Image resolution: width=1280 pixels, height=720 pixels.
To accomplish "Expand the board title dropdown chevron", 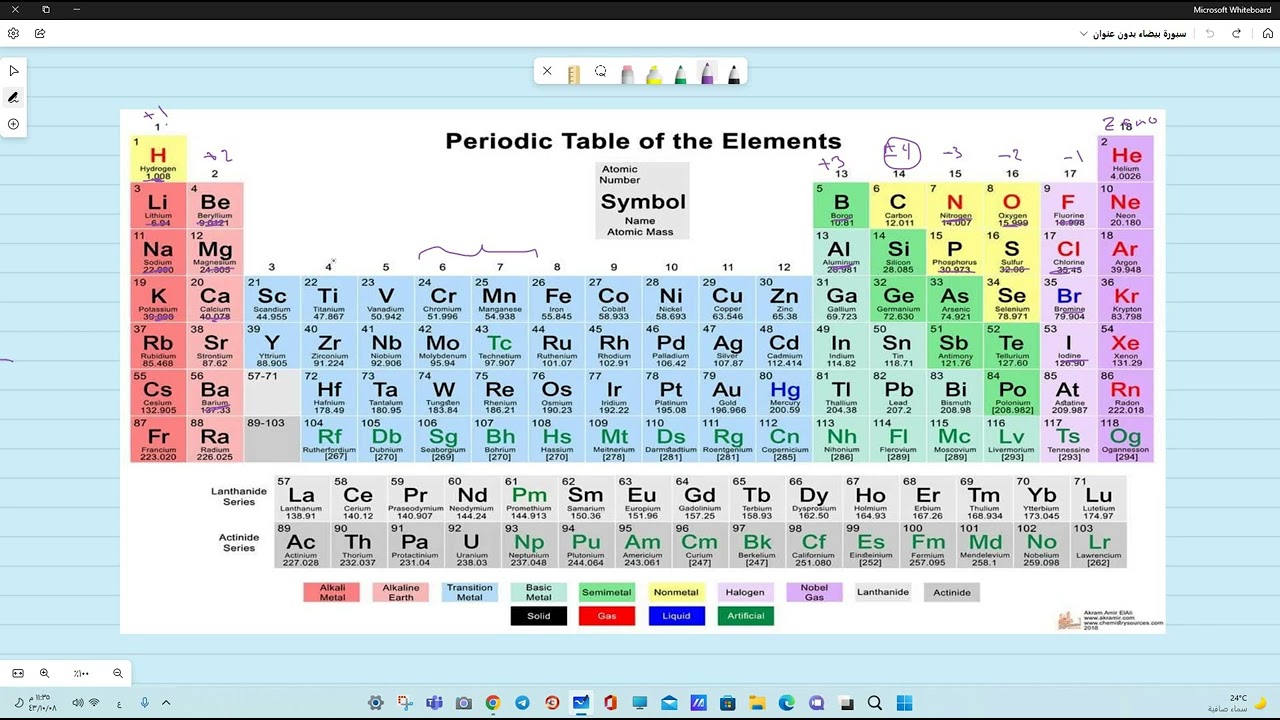I will pos(1084,34).
